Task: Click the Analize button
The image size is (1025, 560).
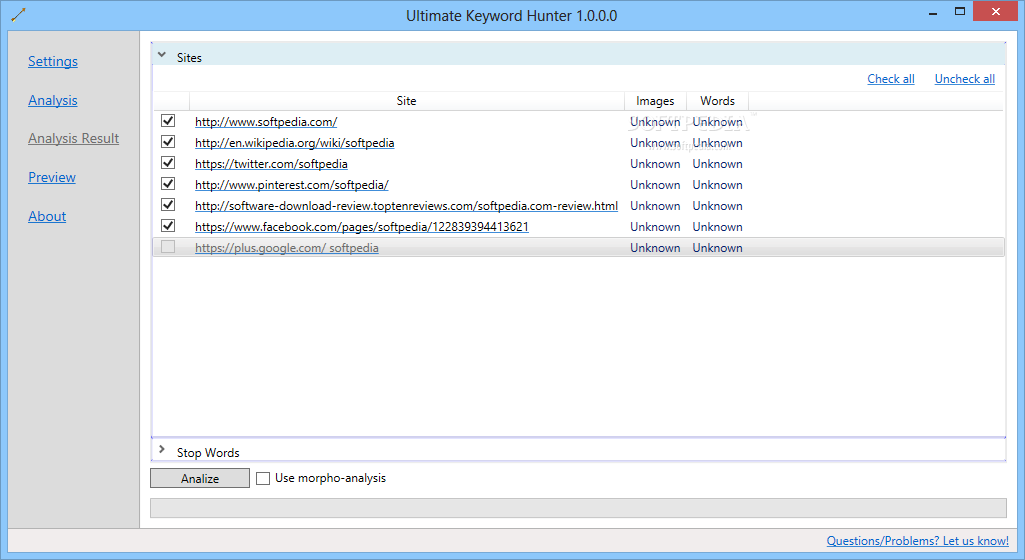Action: pos(200,478)
